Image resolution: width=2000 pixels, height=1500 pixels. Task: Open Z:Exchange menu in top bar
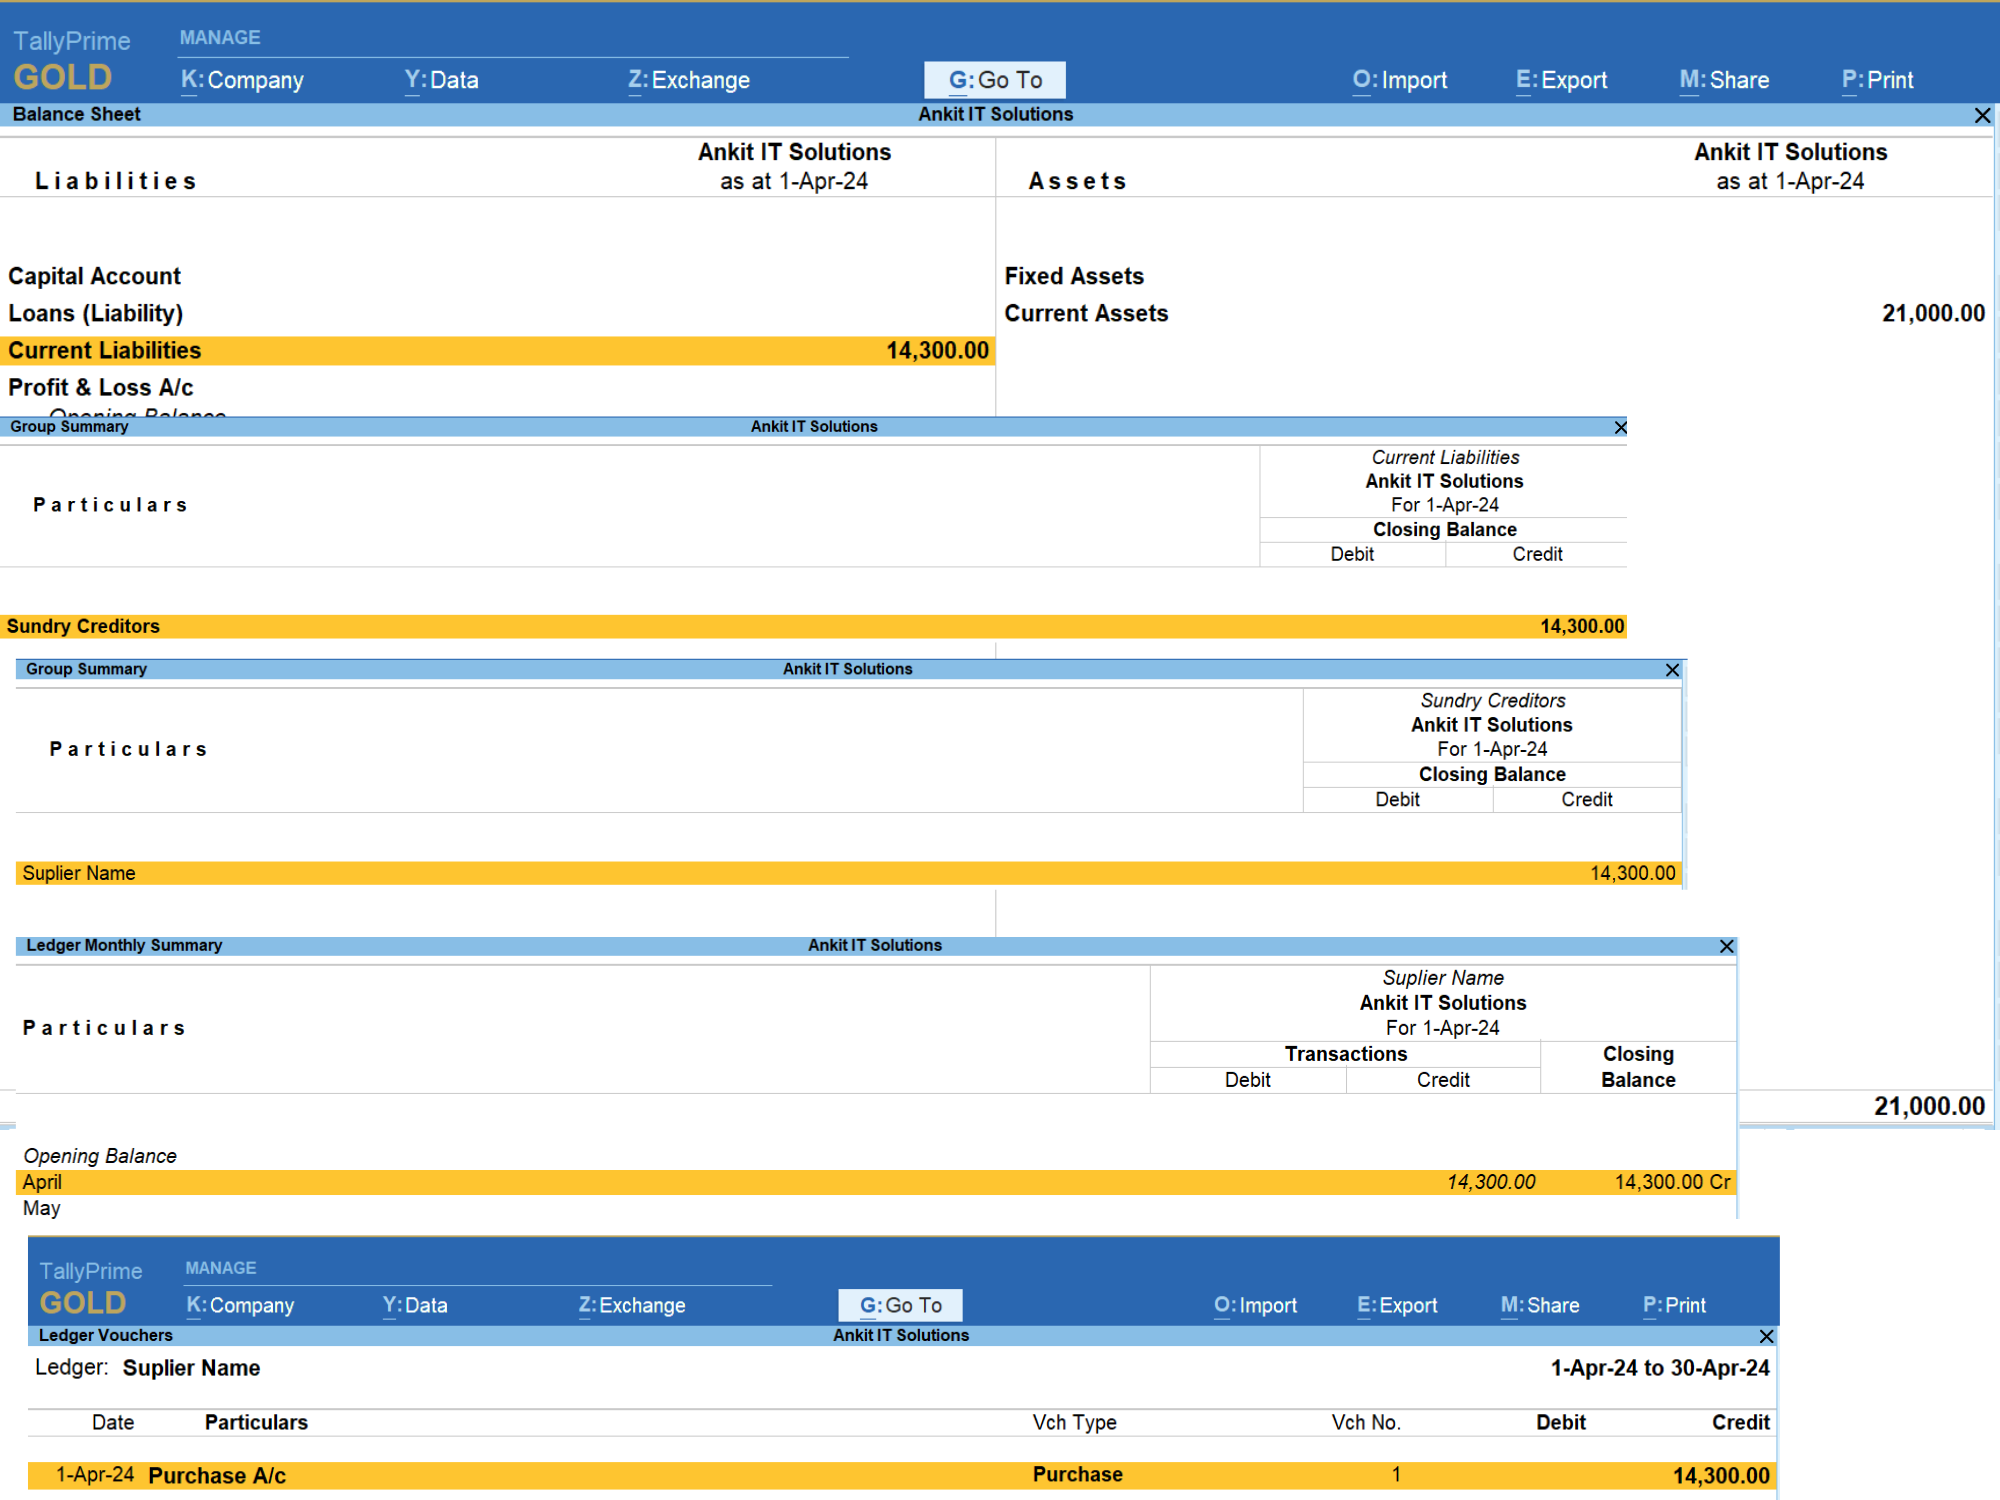[689, 80]
